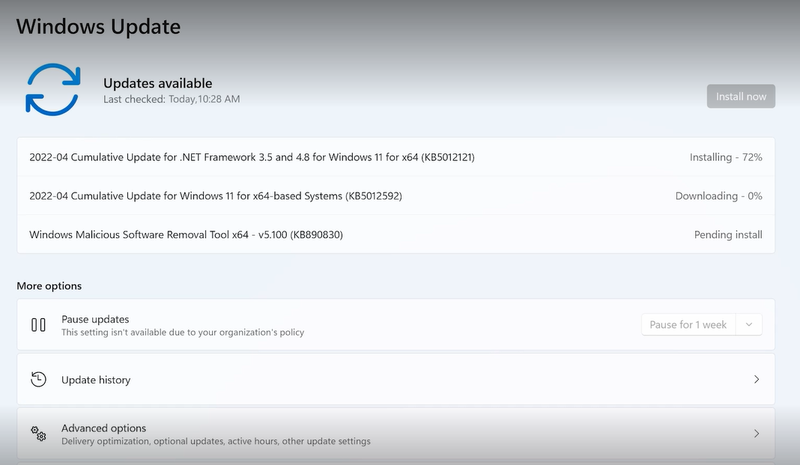Open Advanced options chevron arrow
The image size is (800, 465).
[x=757, y=434]
